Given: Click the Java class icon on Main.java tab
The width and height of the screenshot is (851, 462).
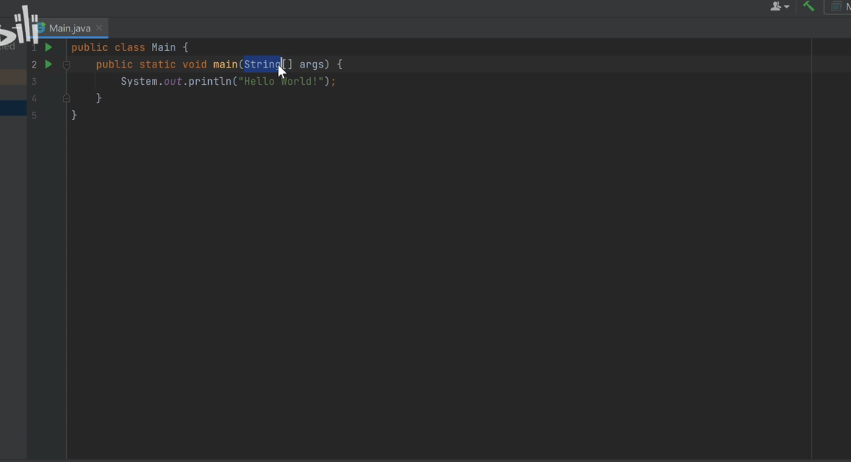Looking at the screenshot, I should (x=41, y=28).
